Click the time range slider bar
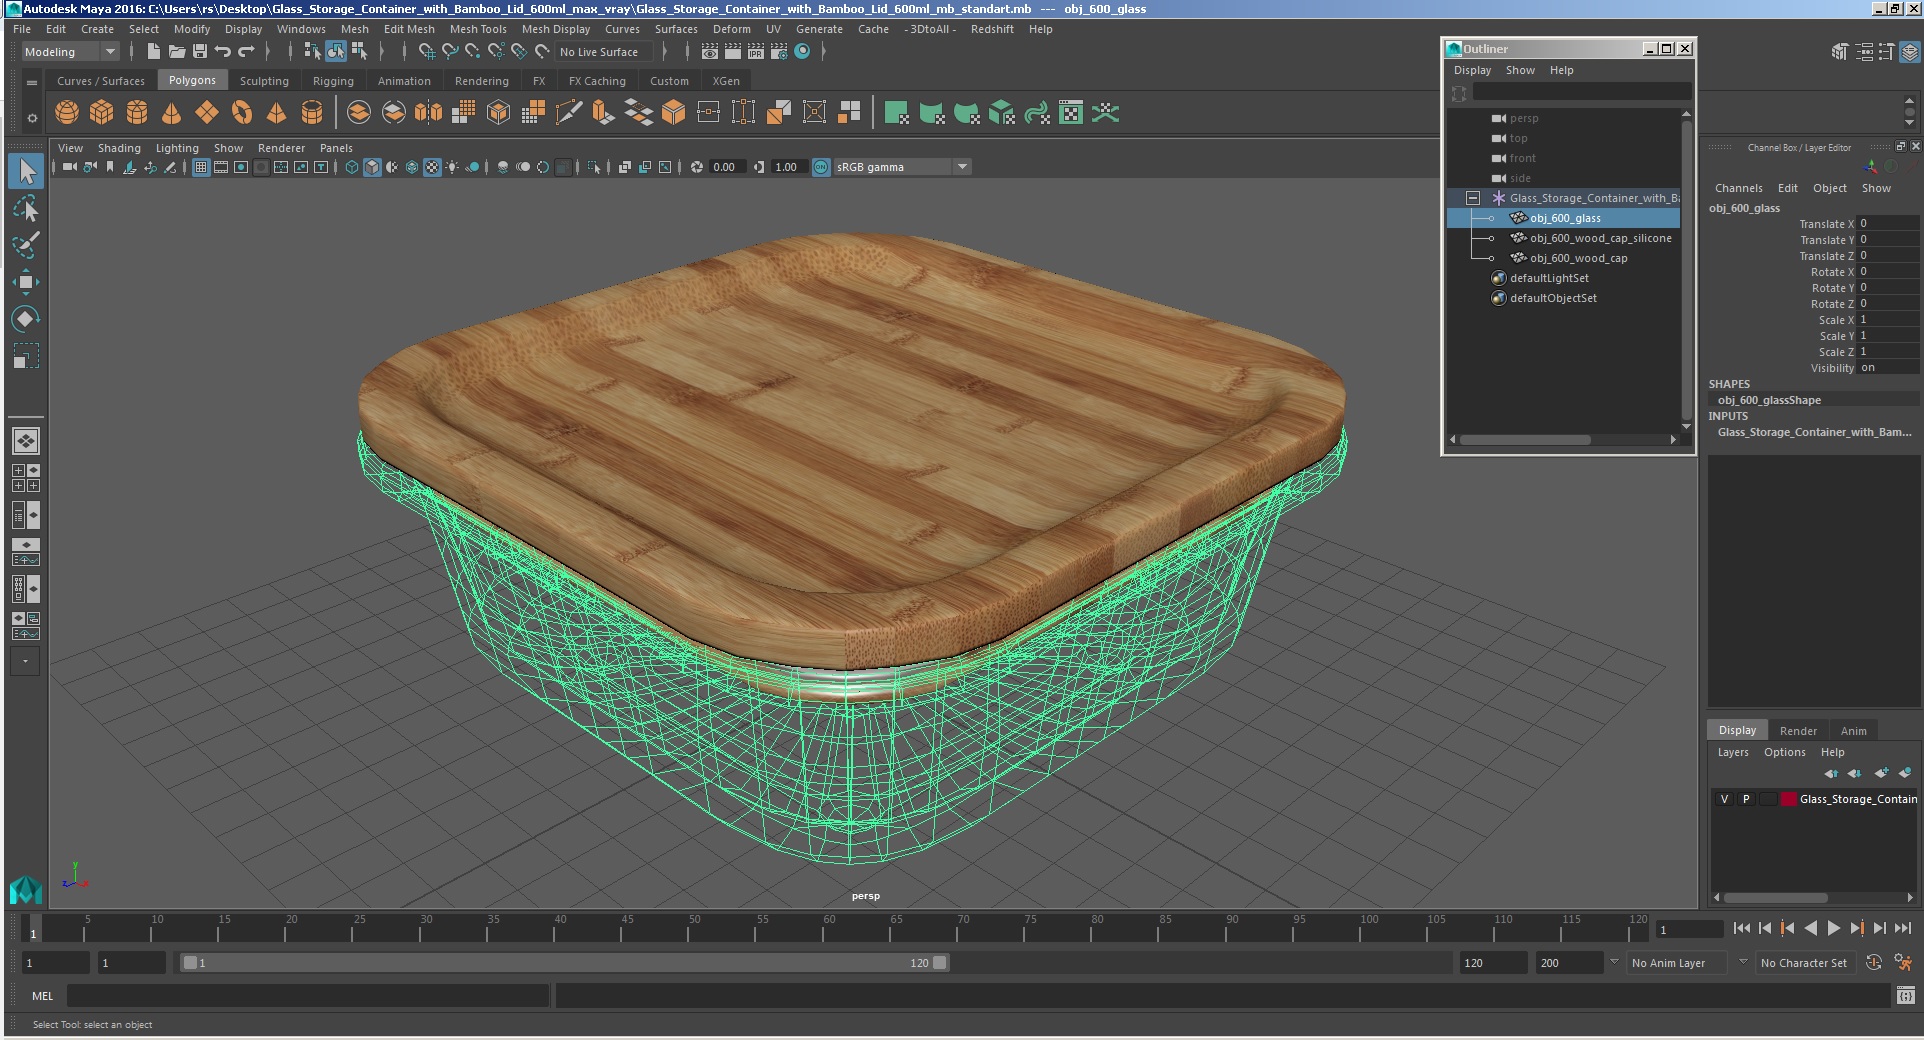Image resolution: width=1924 pixels, height=1040 pixels. pos(564,963)
